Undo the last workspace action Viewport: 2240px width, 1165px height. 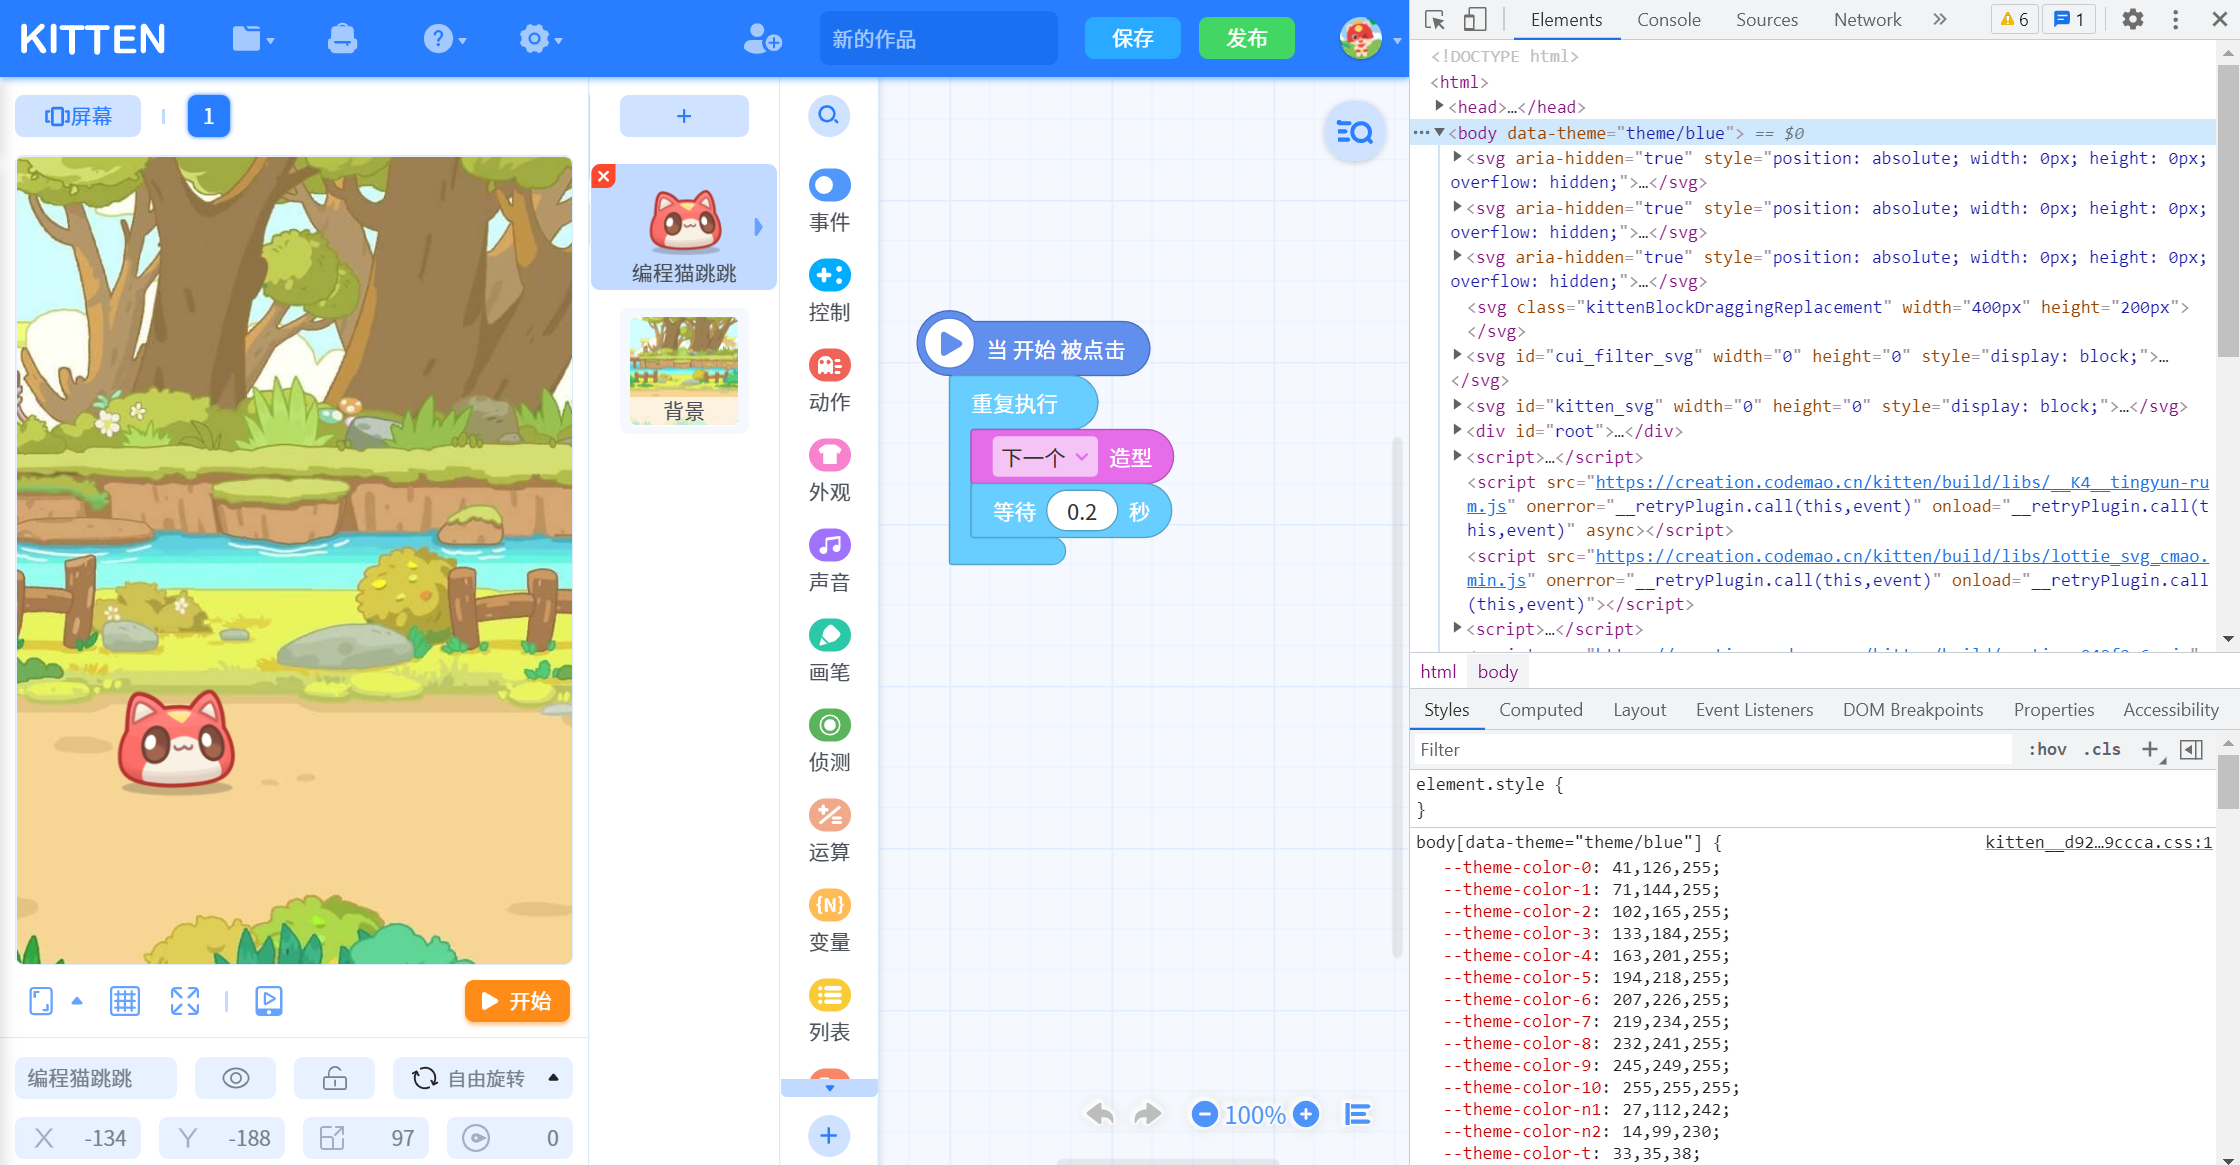pyautogui.click(x=1100, y=1114)
